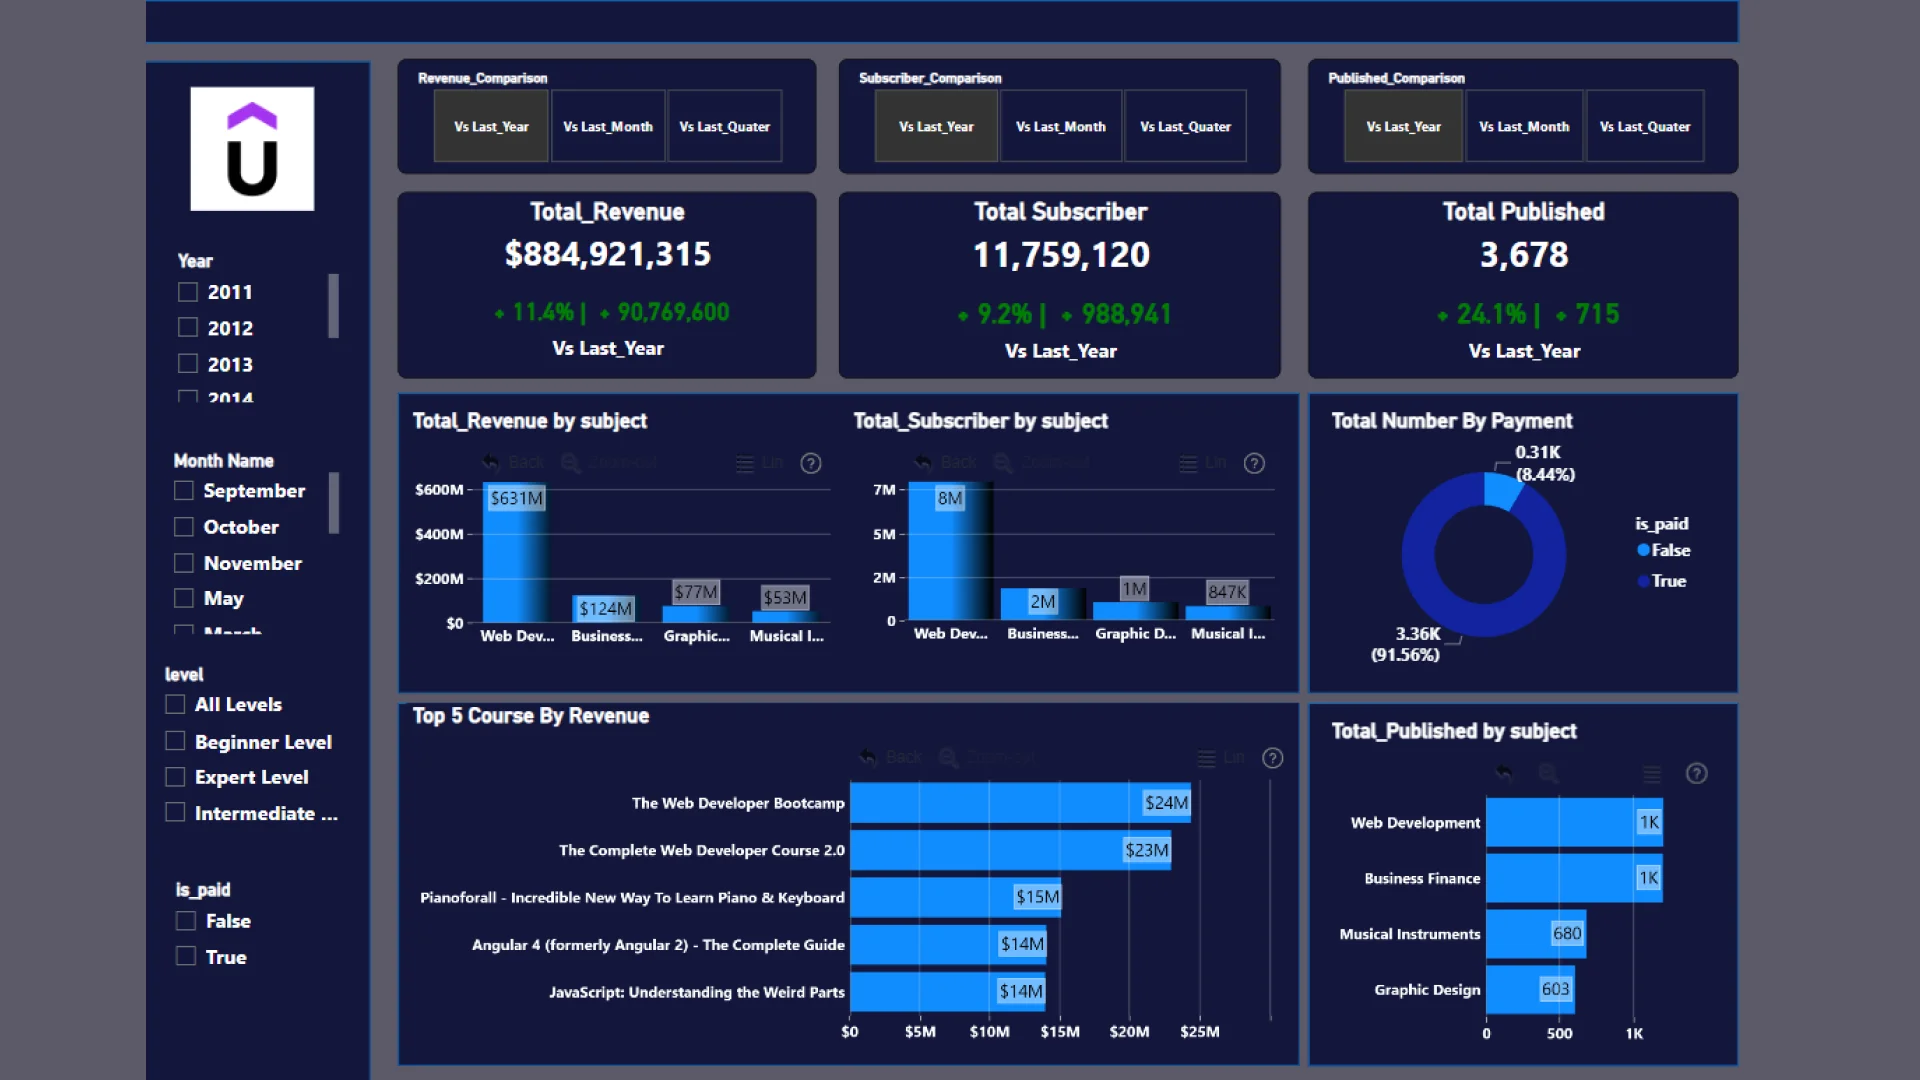
Task: Select Vs Last_Month in Subscriber_Comparison
Action: (1061, 126)
